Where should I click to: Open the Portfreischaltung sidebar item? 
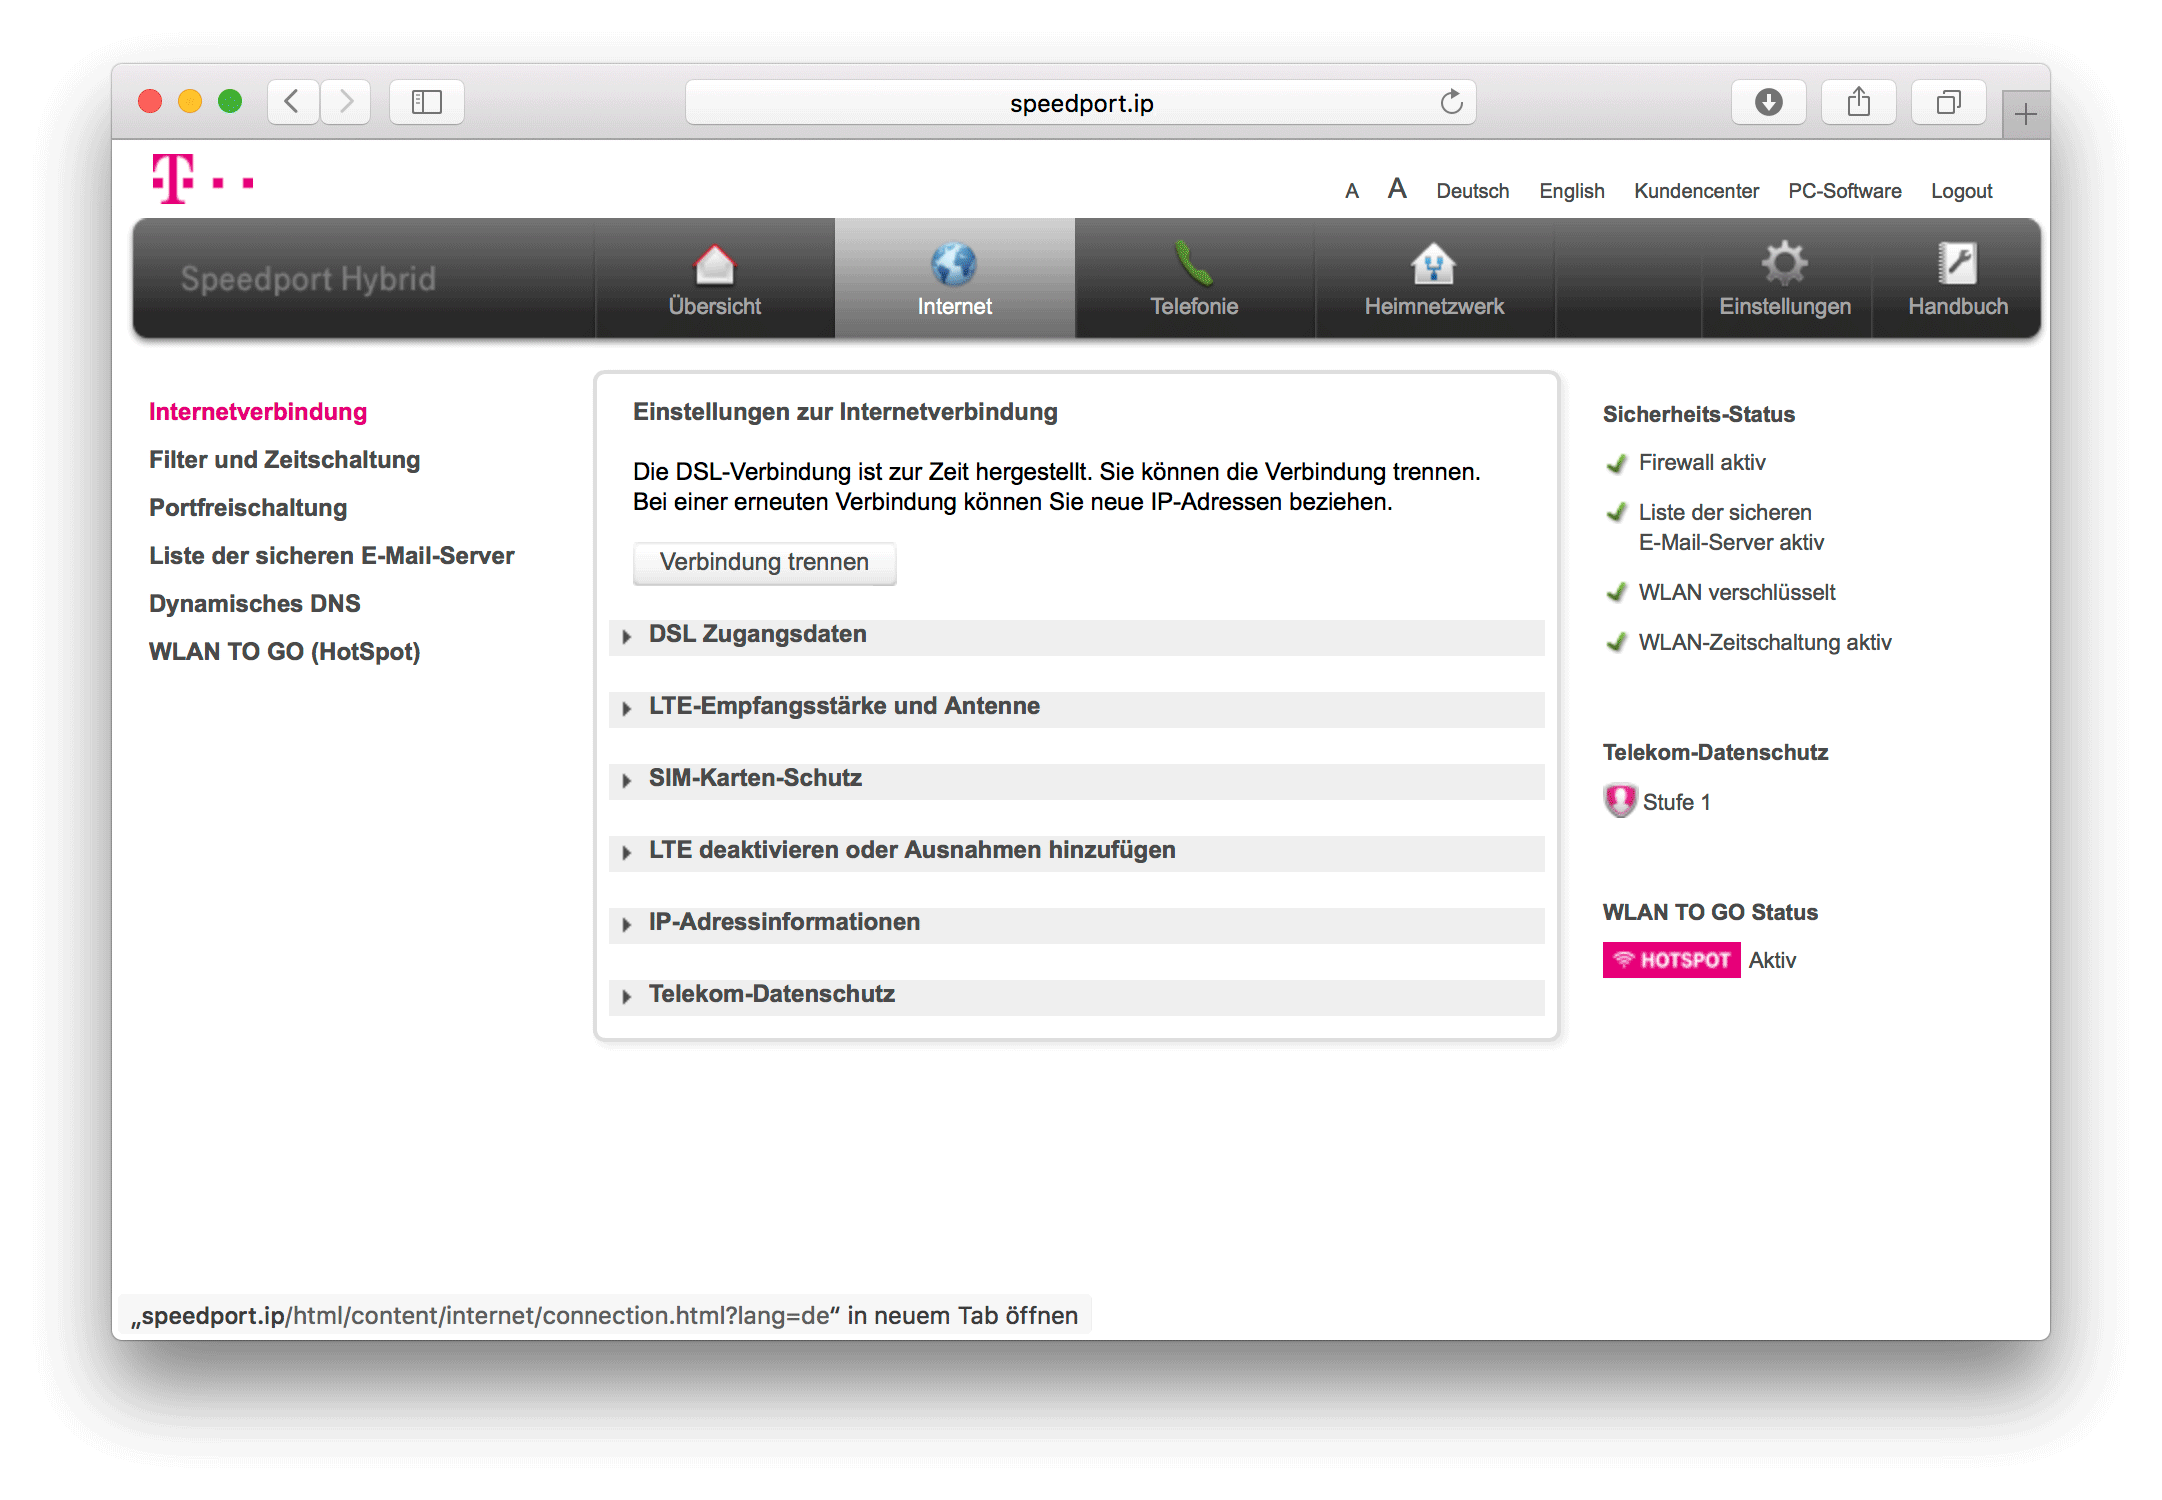(248, 508)
